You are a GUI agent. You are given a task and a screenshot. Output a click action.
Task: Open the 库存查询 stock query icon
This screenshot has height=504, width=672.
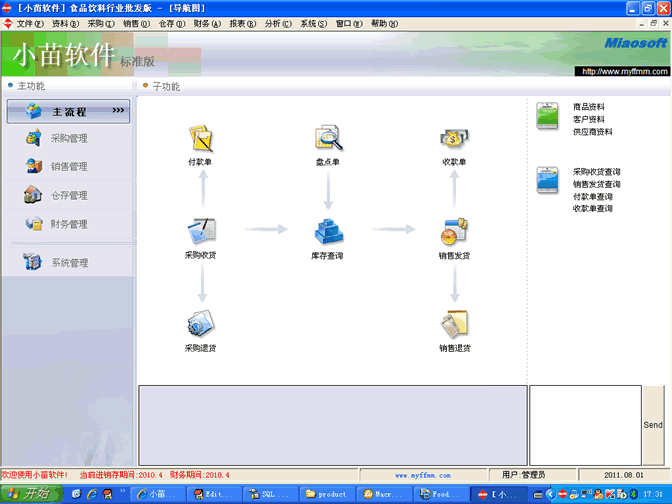coord(329,232)
